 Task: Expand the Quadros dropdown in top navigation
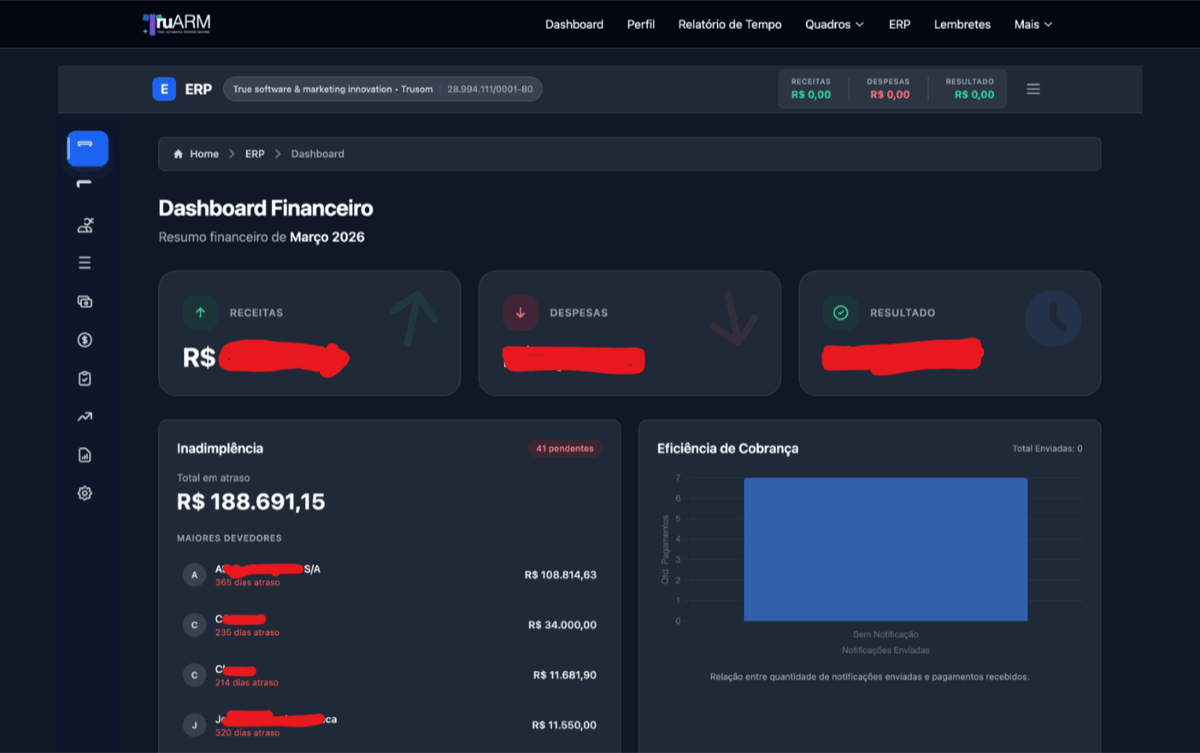click(834, 24)
